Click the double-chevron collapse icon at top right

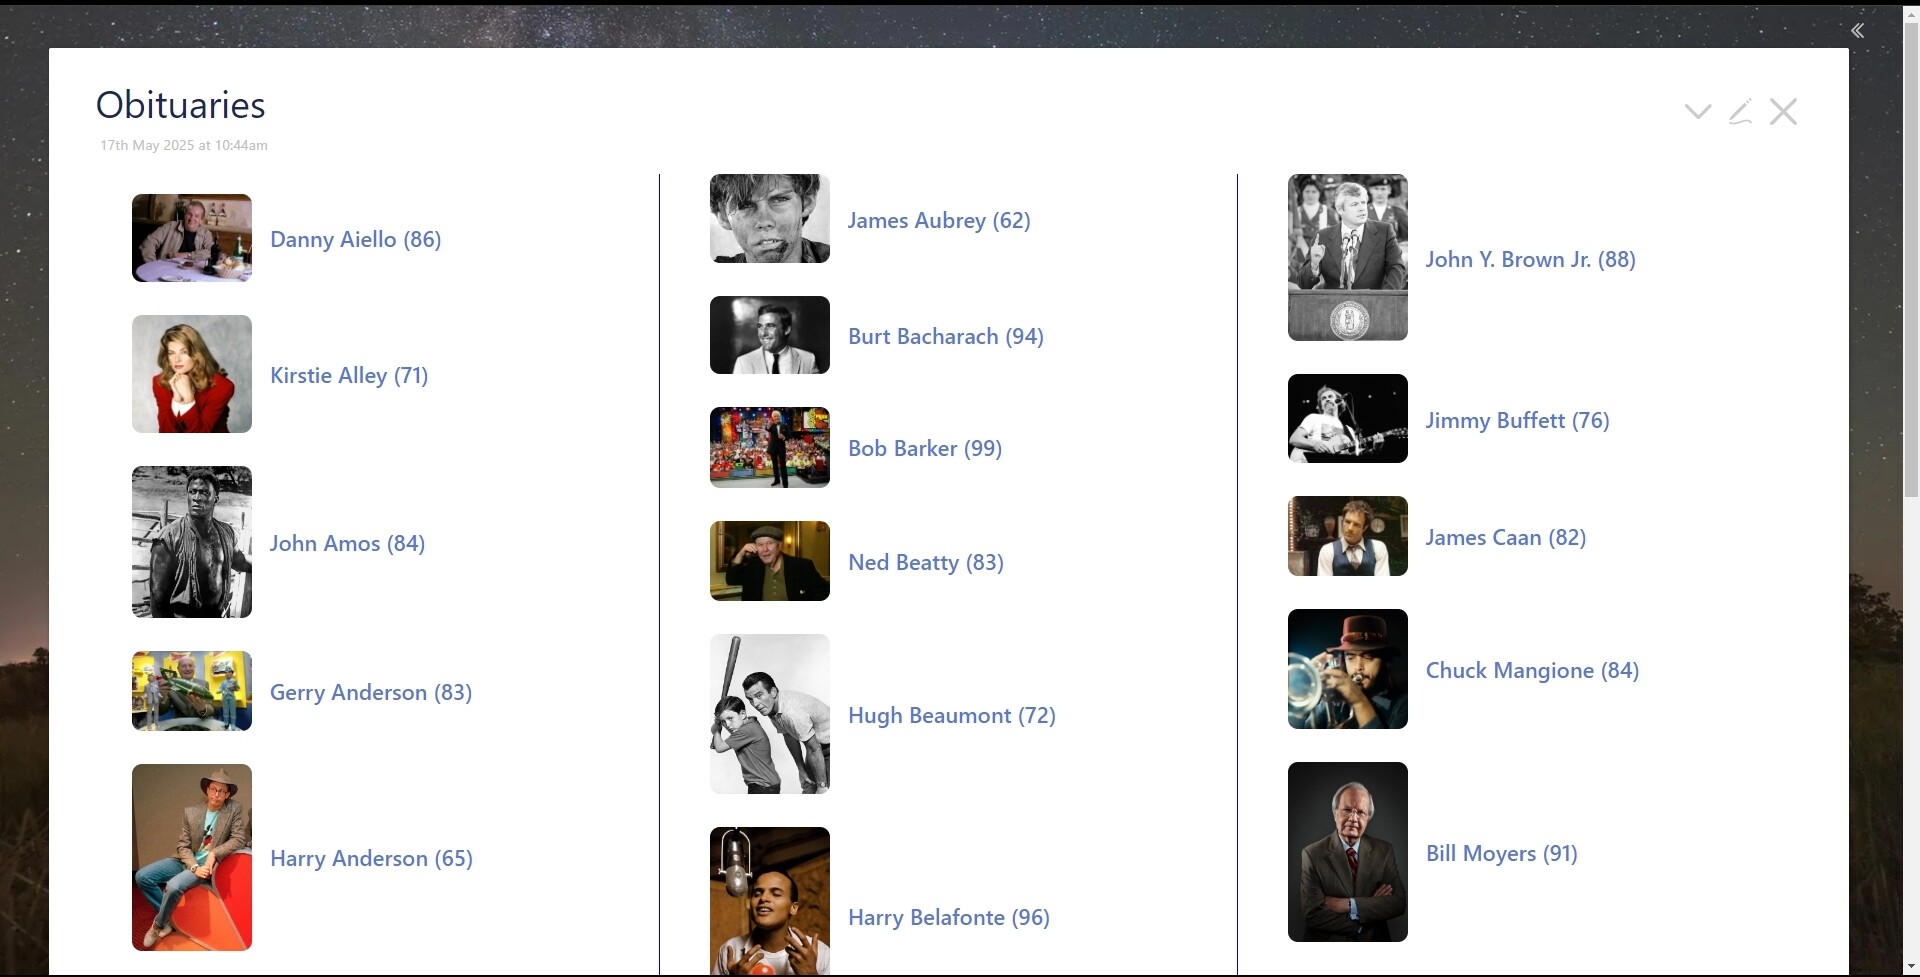click(1857, 31)
